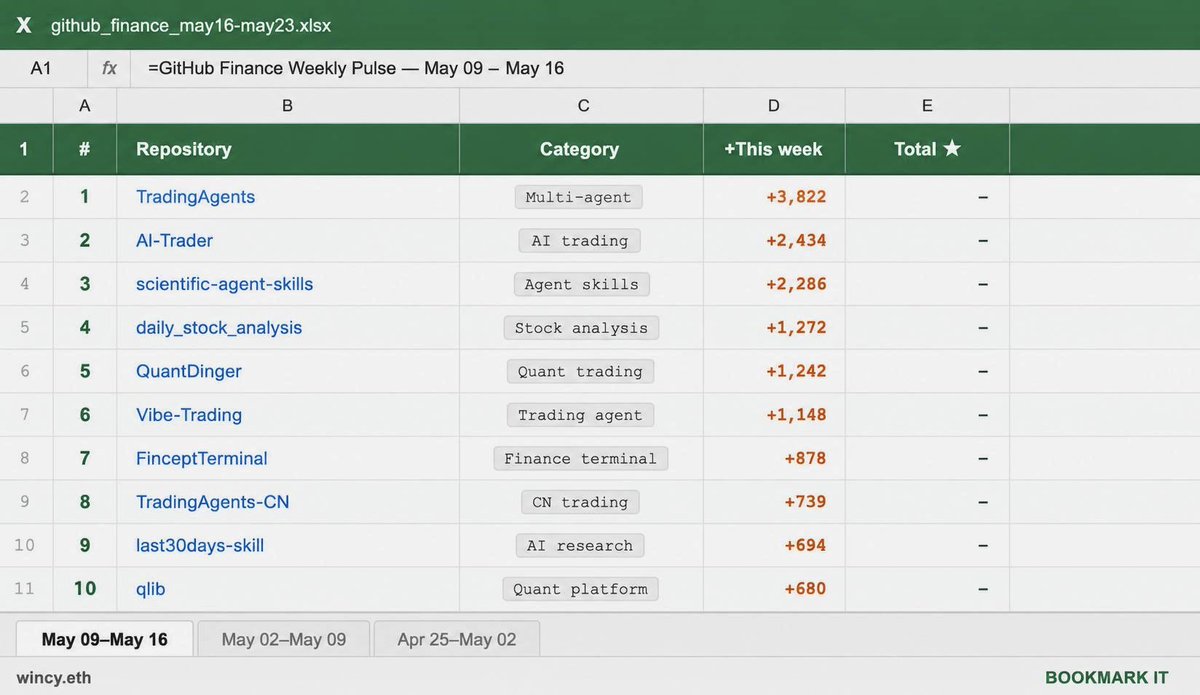Select column E header
The width and height of the screenshot is (1200, 695).
coord(927,105)
